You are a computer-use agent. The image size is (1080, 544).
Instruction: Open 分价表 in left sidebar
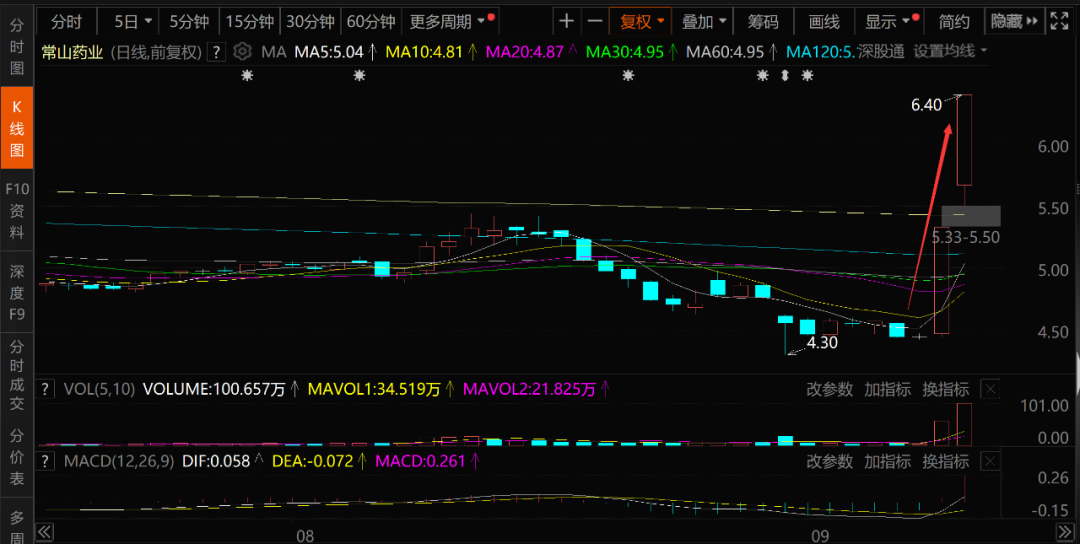[17, 456]
